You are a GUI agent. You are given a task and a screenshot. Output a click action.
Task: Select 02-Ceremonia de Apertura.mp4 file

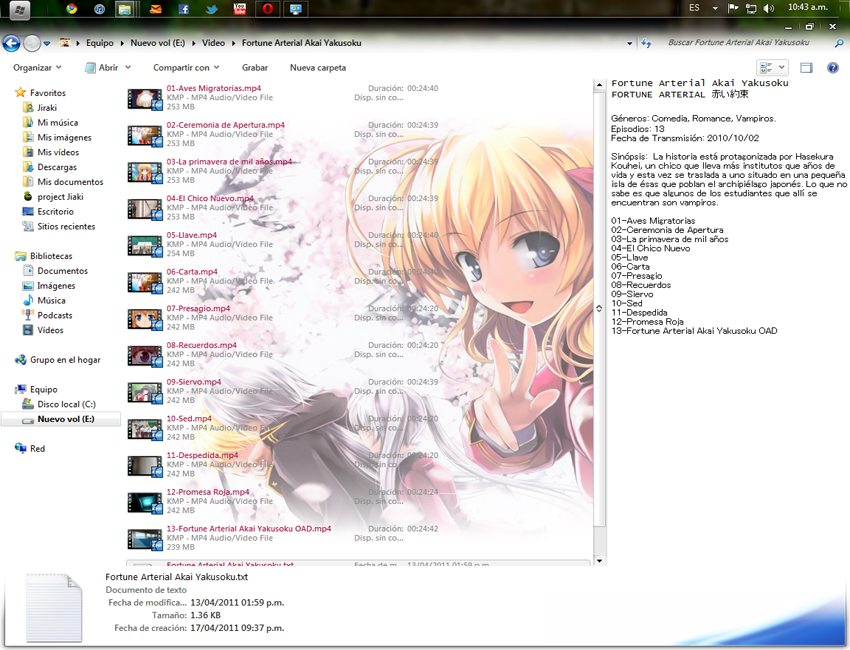coord(226,125)
